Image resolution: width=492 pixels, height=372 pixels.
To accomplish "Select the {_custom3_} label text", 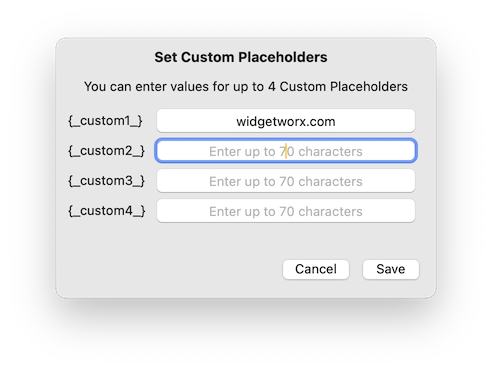I will (x=107, y=181).
